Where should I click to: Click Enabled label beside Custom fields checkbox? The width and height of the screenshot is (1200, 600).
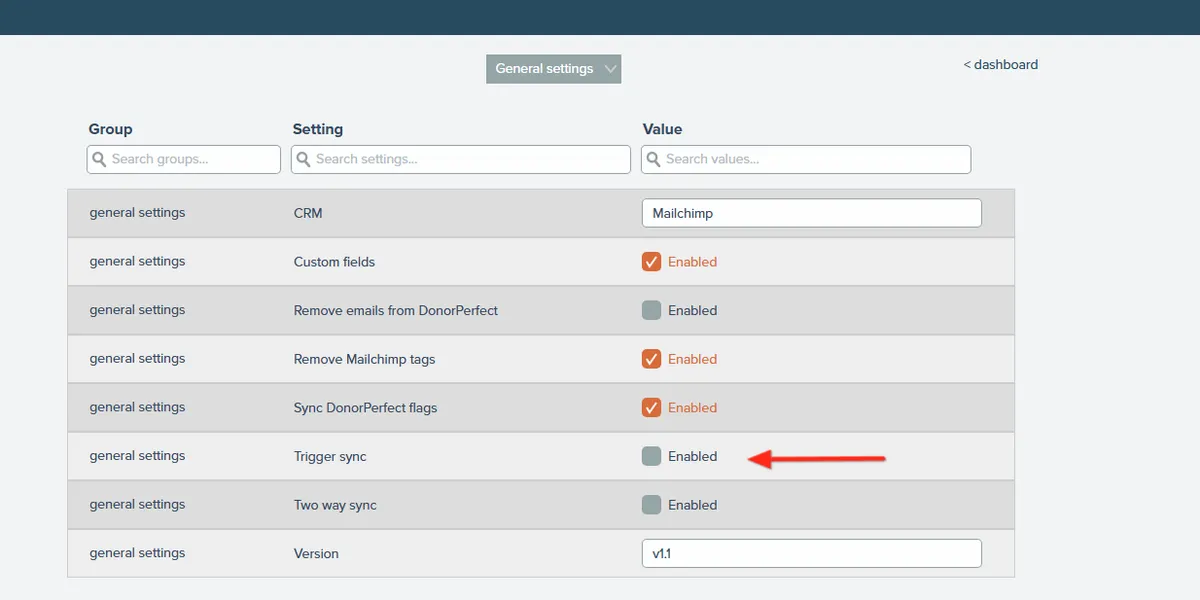(x=692, y=262)
